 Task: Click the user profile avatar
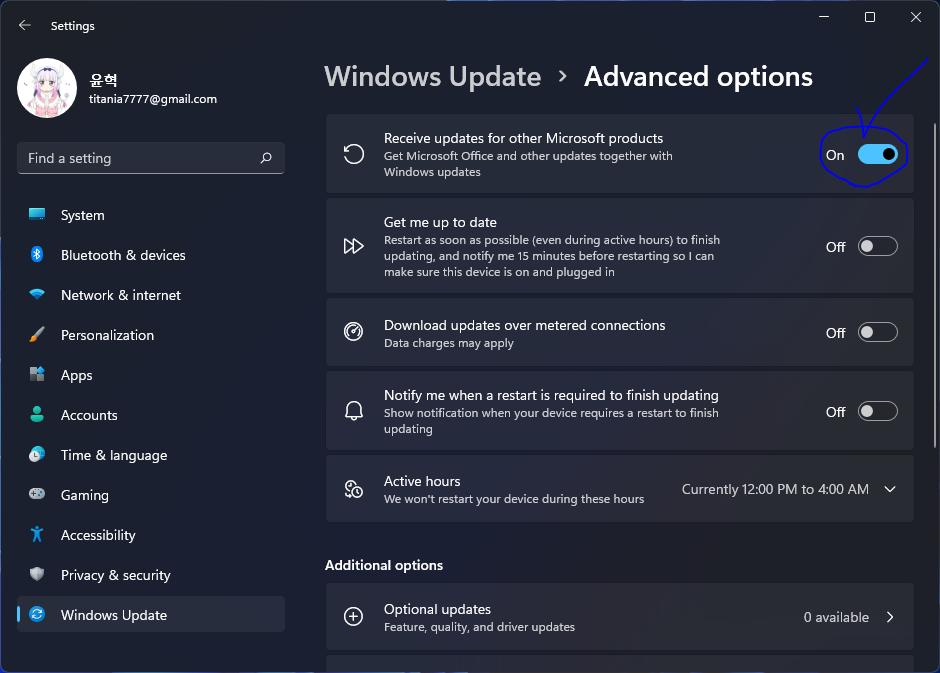47,88
